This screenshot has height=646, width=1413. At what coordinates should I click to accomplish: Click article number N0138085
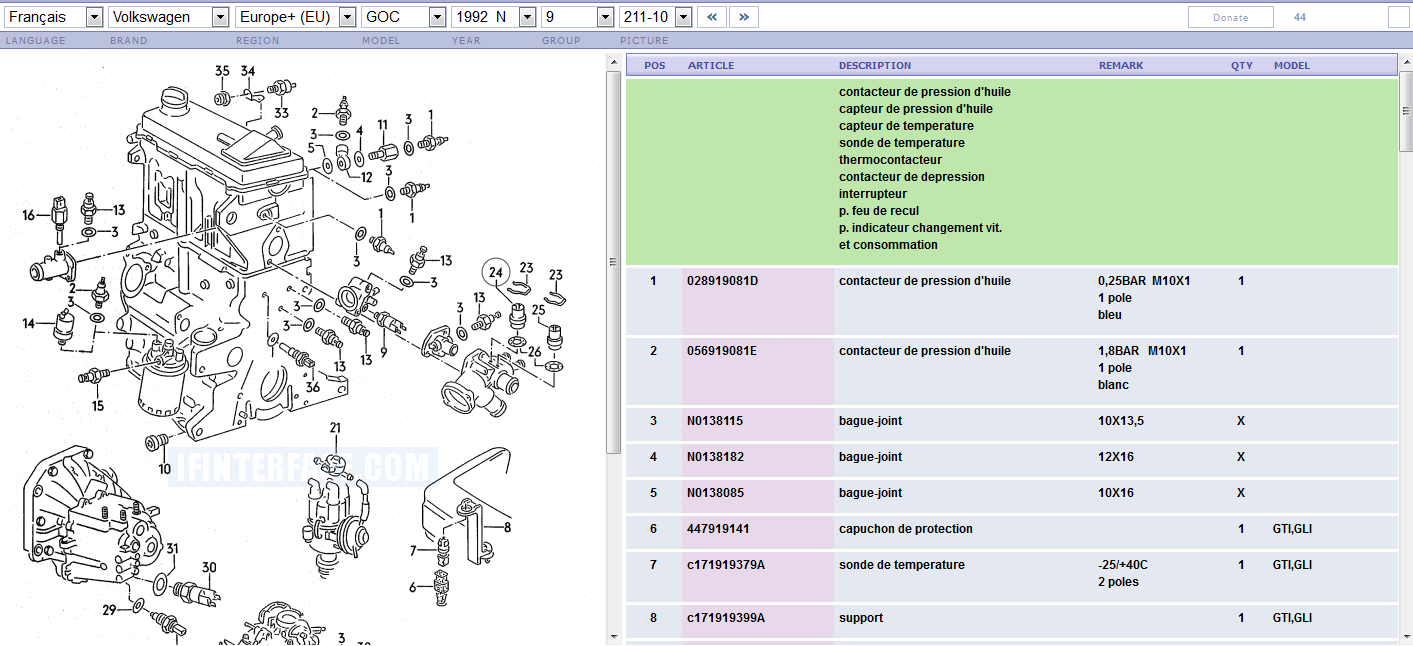pos(715,493)
